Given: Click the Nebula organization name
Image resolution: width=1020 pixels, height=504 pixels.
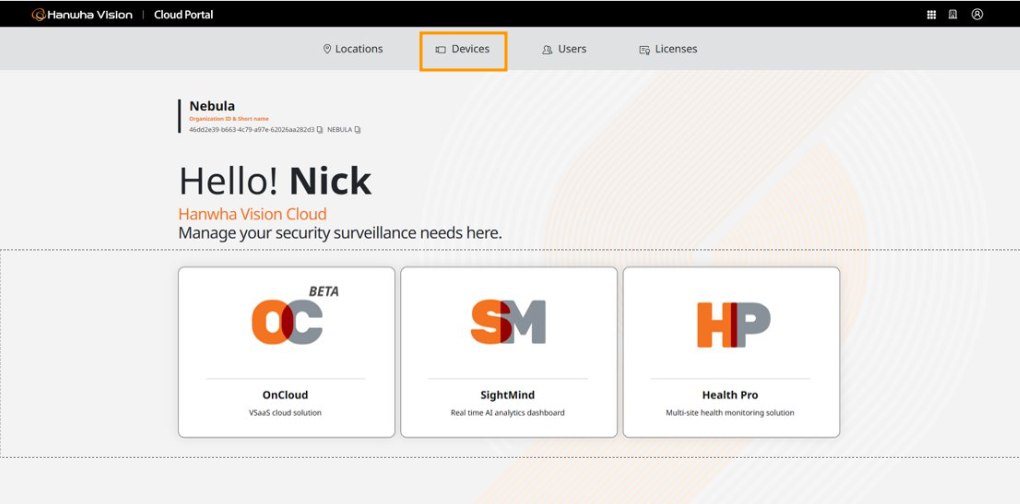Looking at the screenshot, I should click(212, 105).
